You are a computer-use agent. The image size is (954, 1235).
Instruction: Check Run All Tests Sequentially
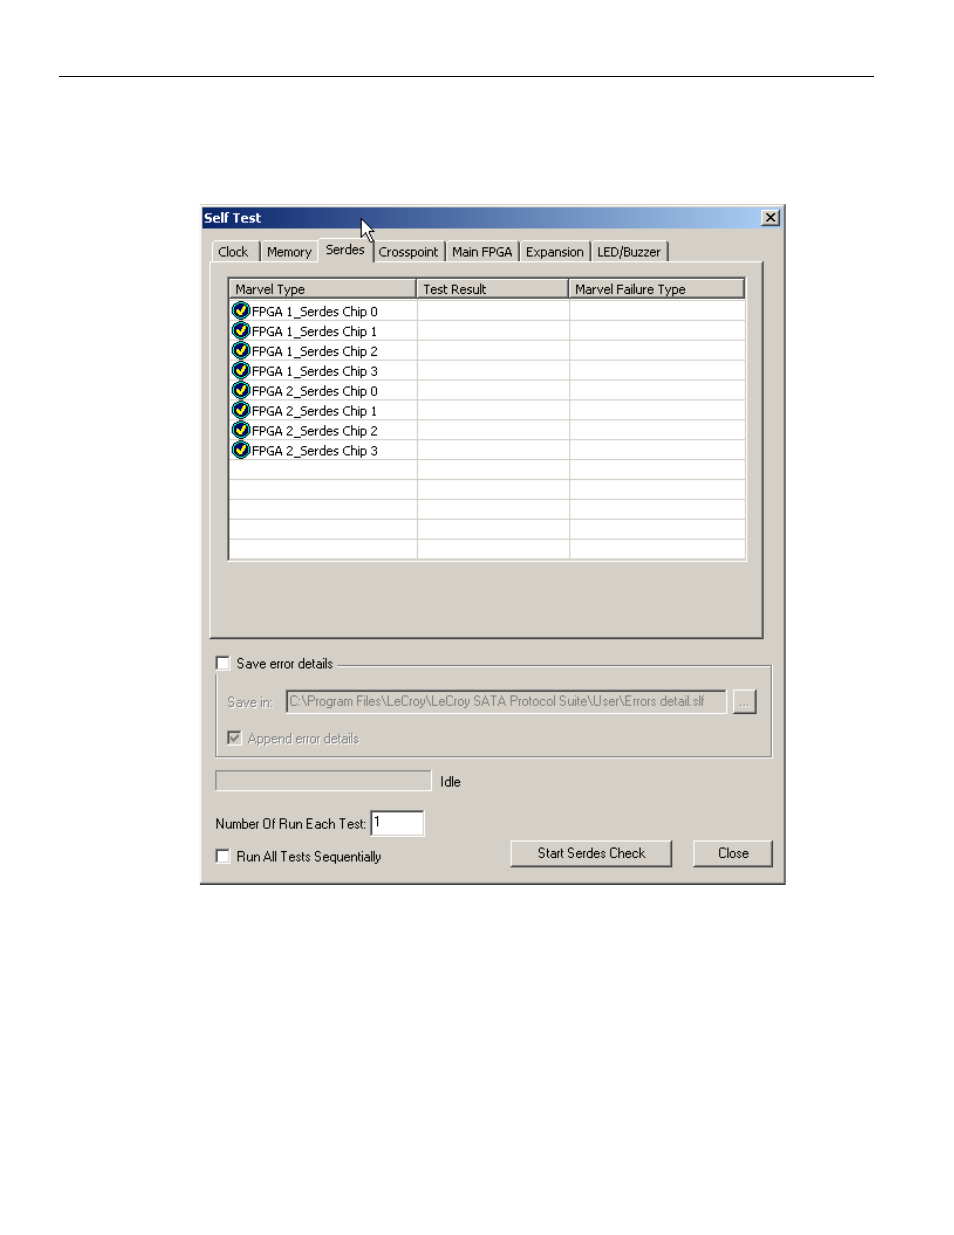tap(222, 857)
